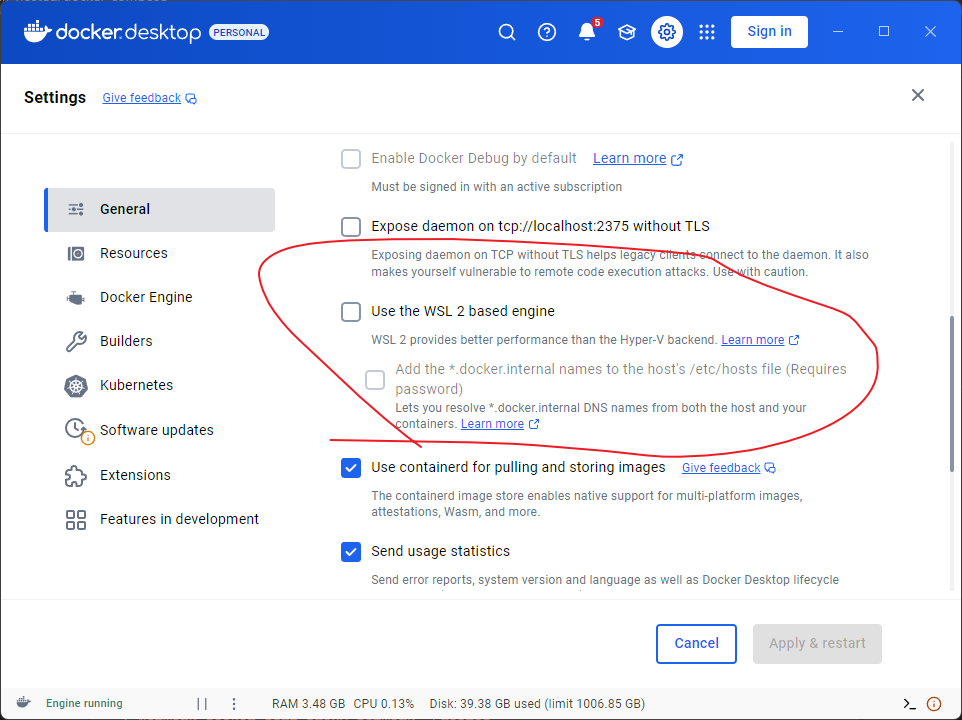Image resolution: width=962 pixels, height=720 pixels.
Task: Go to Kubernetes settings
Action: [160, 385]
